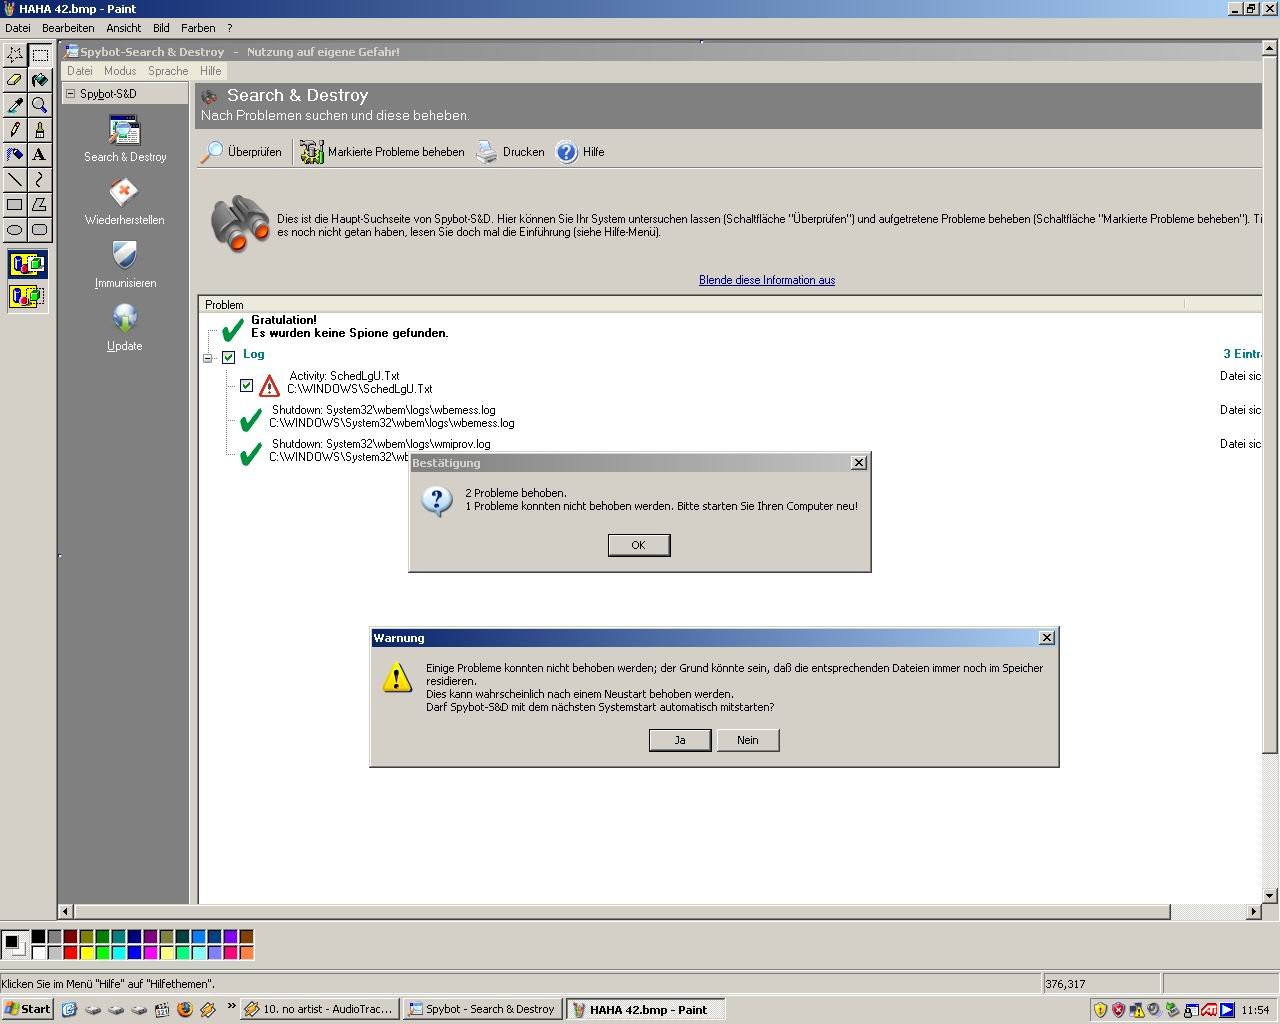Pick the black color swatch

coord(38,937)
